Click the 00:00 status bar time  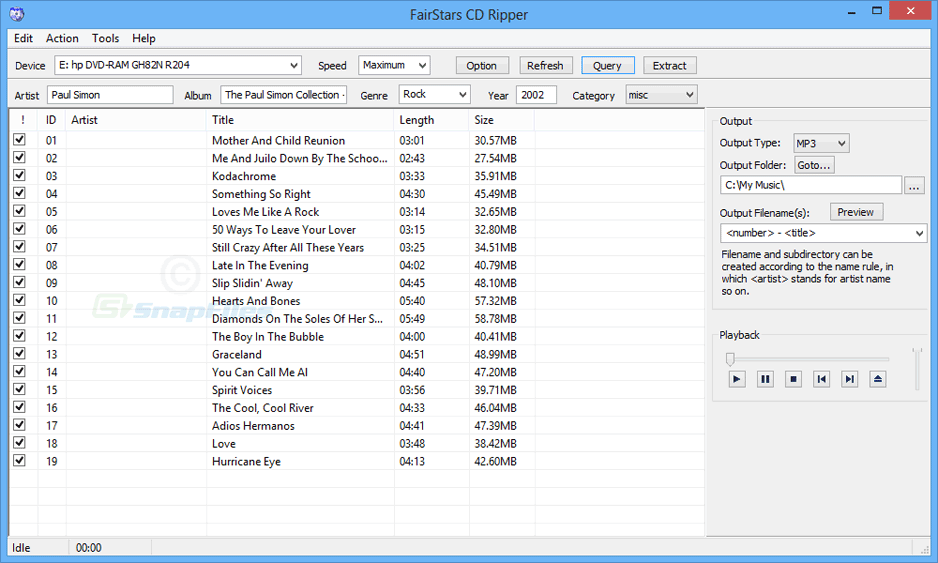(x=89, y=547)
